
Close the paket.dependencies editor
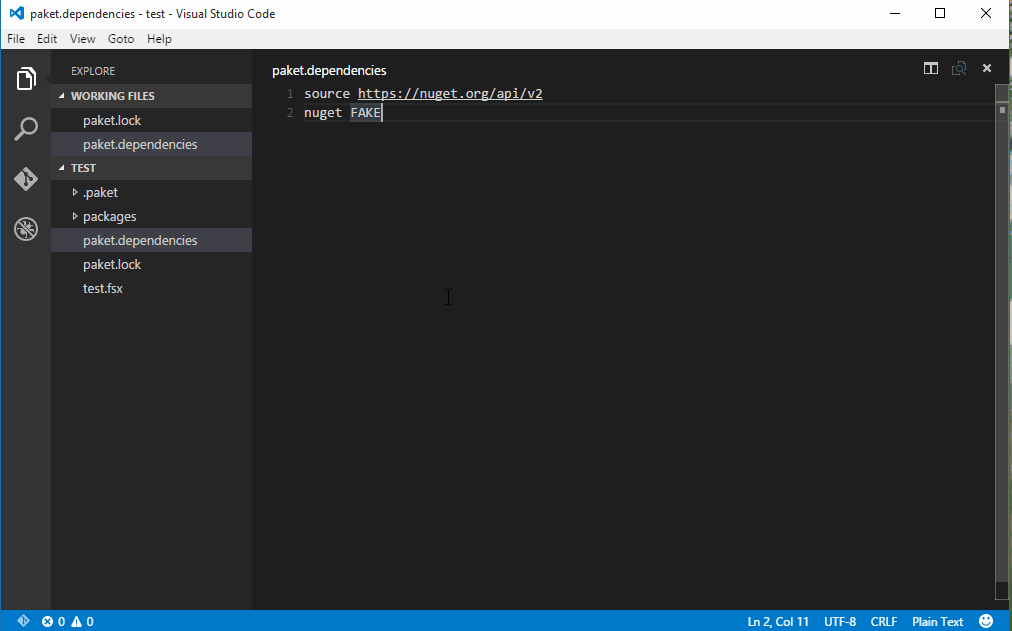987,68
